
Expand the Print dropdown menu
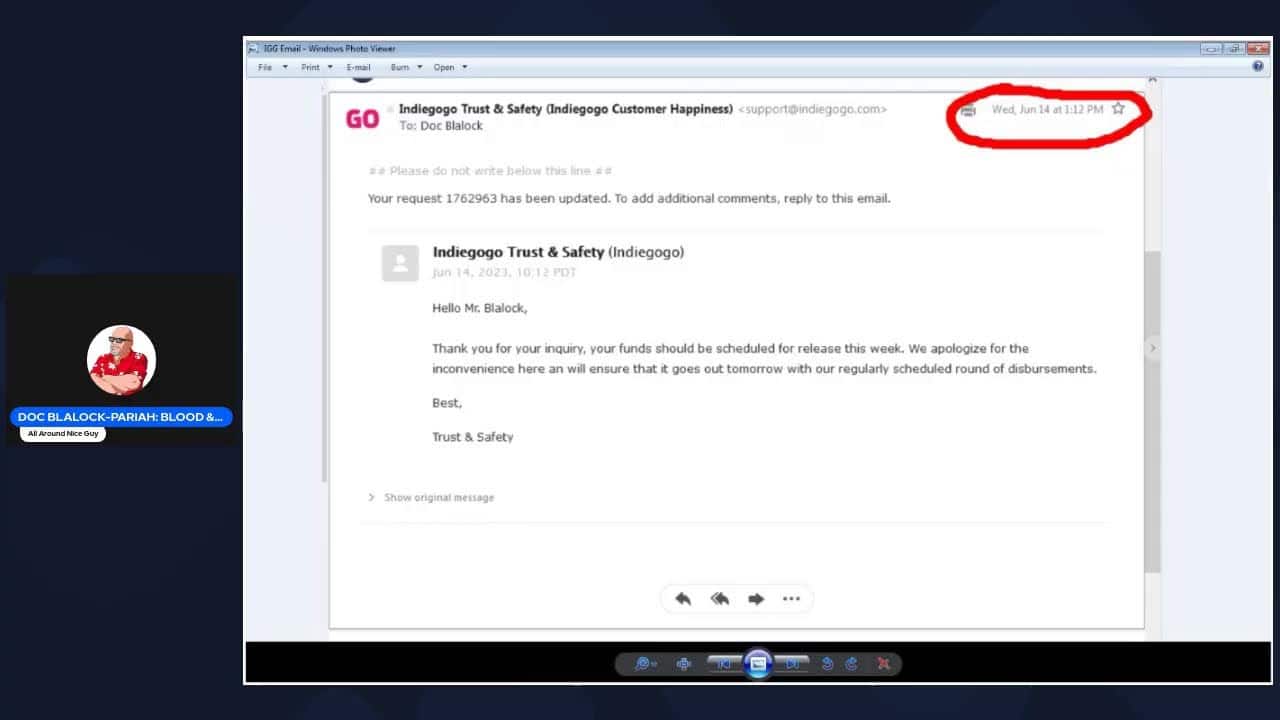pos(317,67)
